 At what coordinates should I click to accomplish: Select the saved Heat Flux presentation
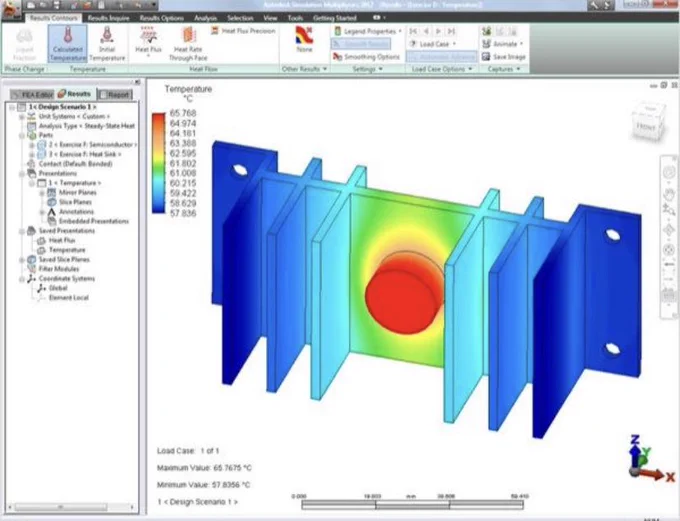pyautogui.click(x=56, y=240)
